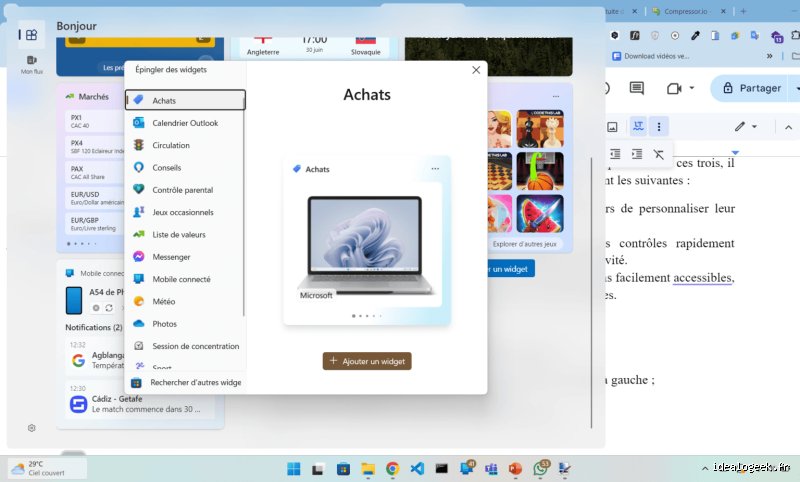Click the Messenger icon in widget list
Screen dimensions: 800x482
coord(139,257)
